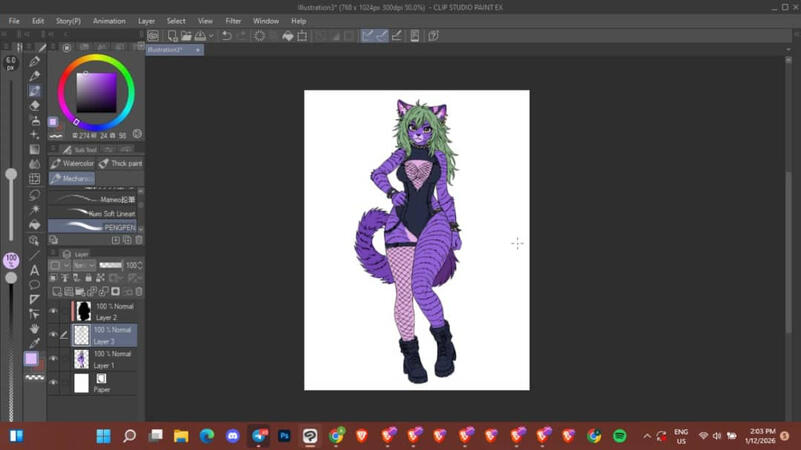Open the Layer menu
This screenshot has width=801, height=450.
(x=146, y=21)
